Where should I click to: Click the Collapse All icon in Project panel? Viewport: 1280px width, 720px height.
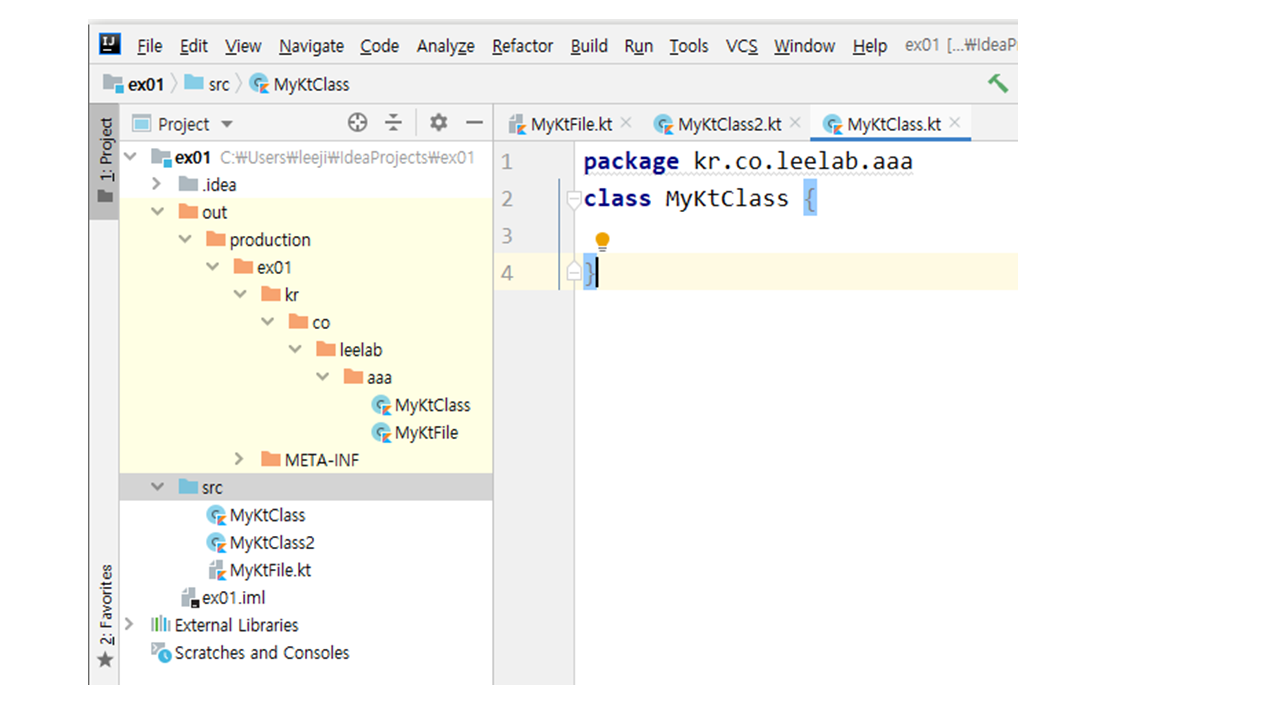394,123
